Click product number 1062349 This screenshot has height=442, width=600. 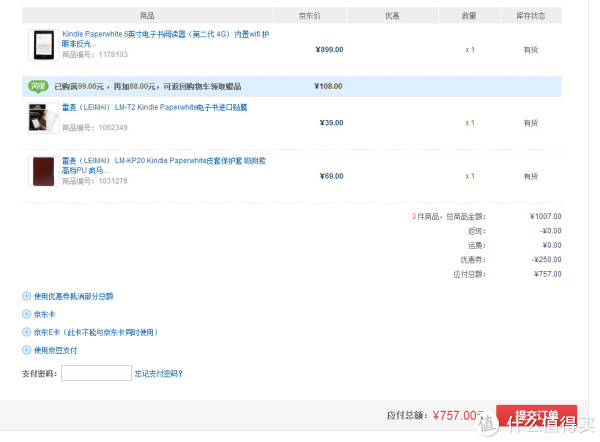click(113, 127)
